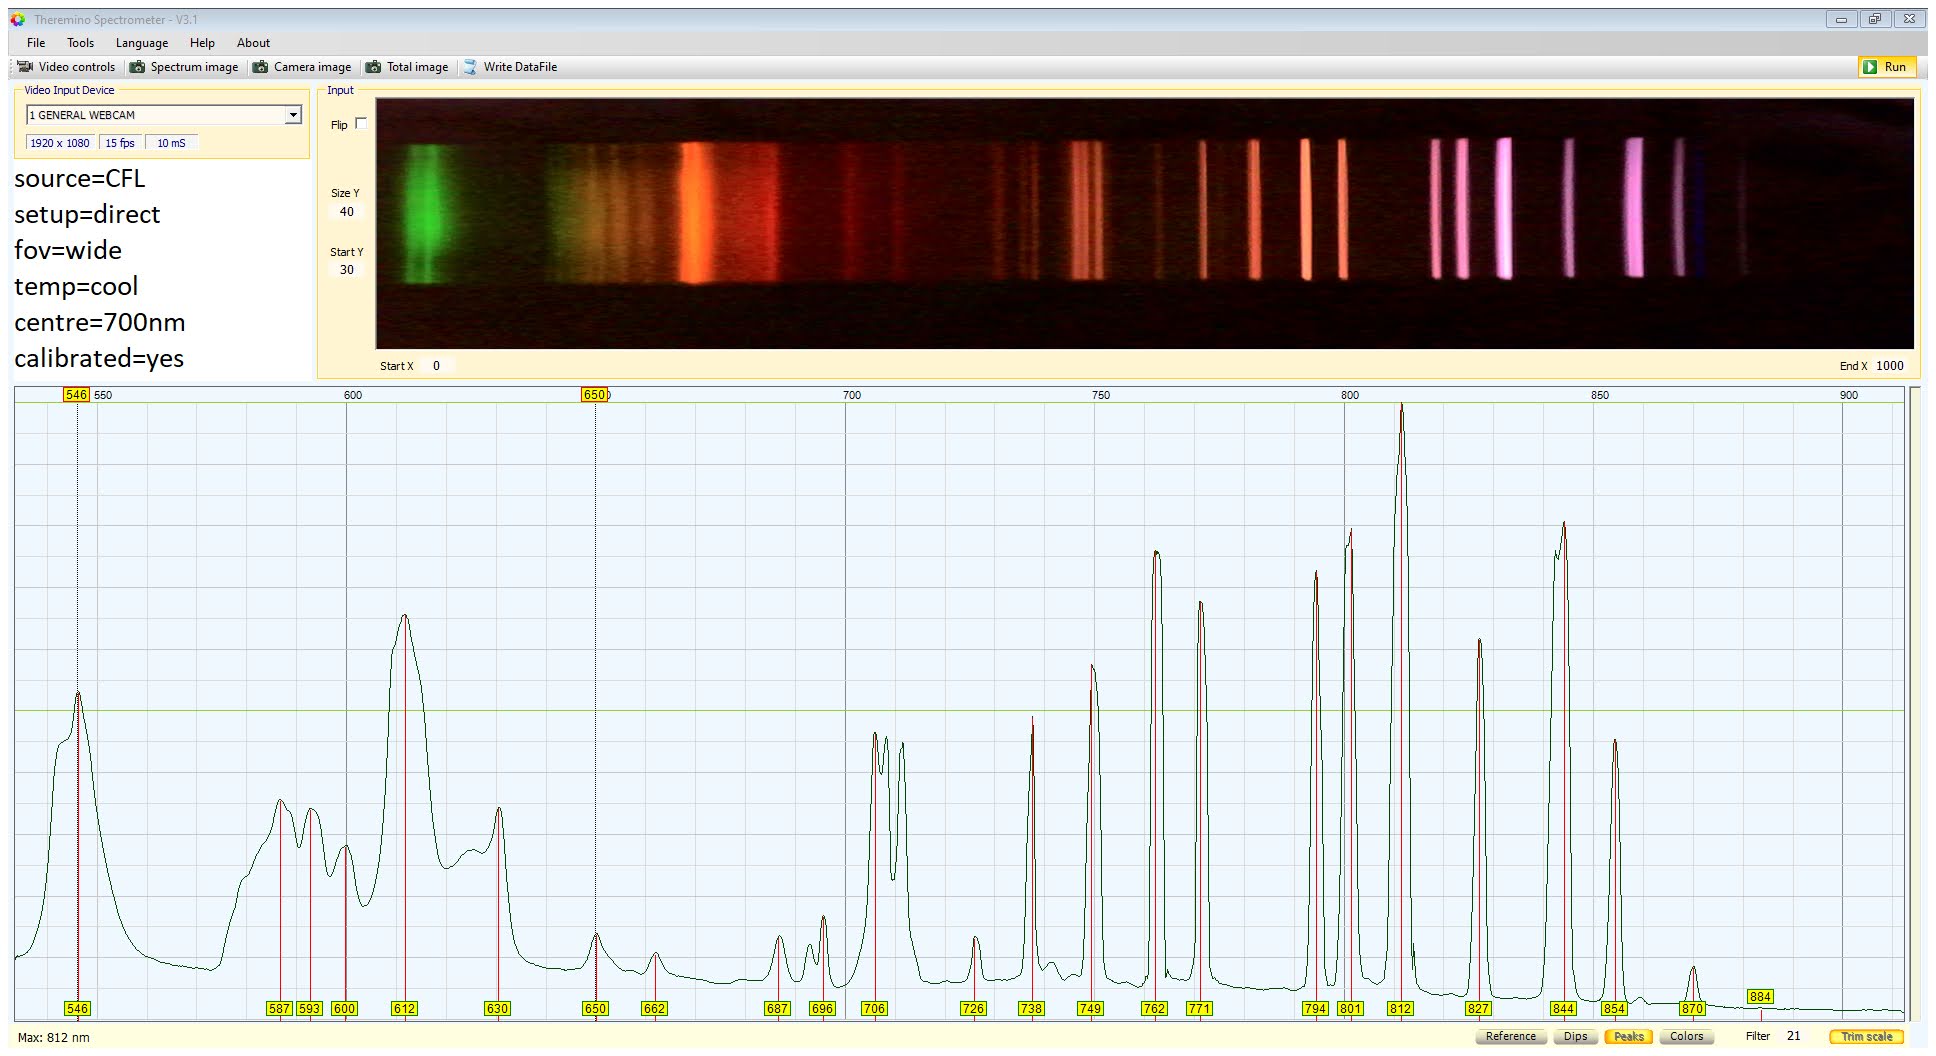Click the Start Y value 30
The width and height of the screenshot is (1936, 1056).
[346, 270]
